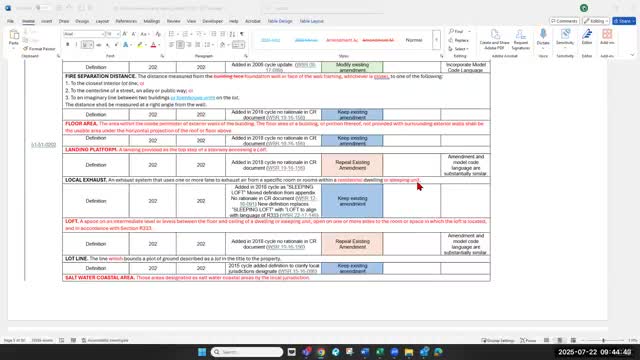Justify the paragraph text

pyautogui.click(x=198, y=44)
